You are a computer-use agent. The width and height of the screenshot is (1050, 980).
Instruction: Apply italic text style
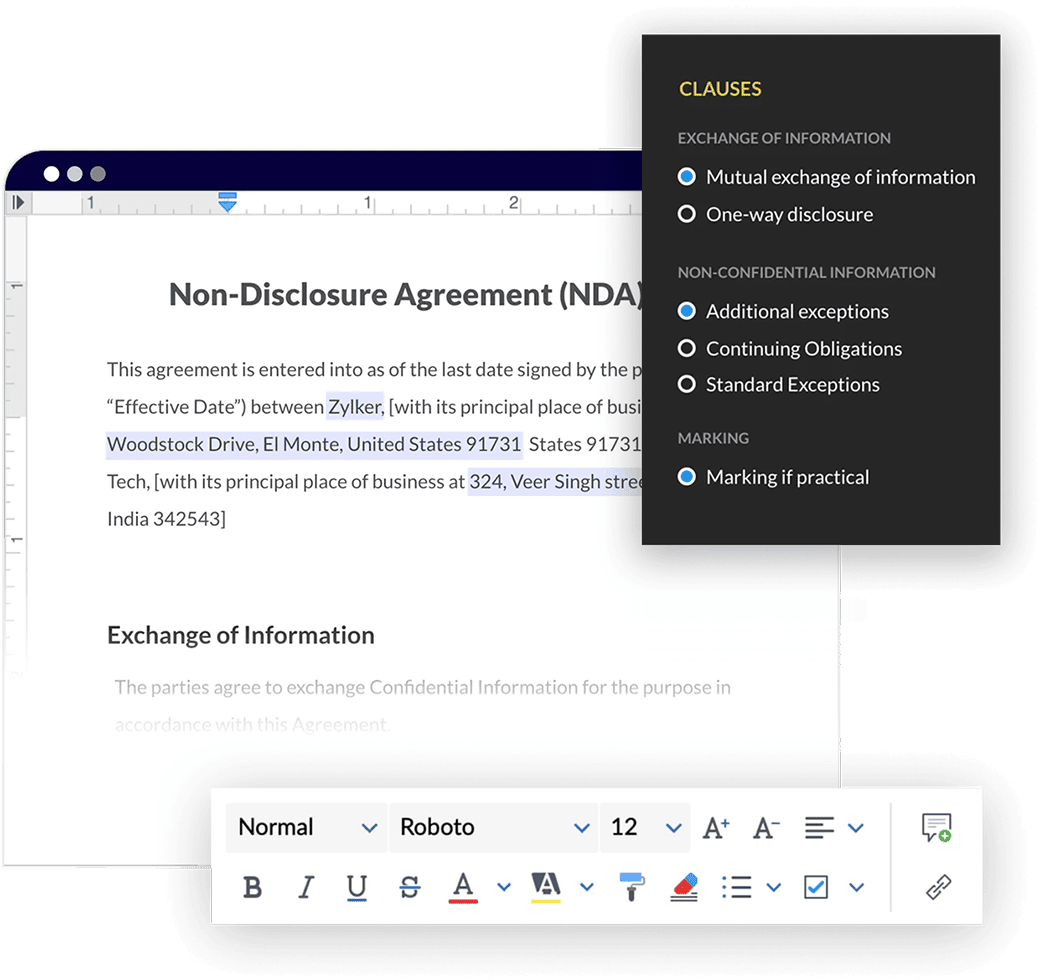click(x=306, y=887)
